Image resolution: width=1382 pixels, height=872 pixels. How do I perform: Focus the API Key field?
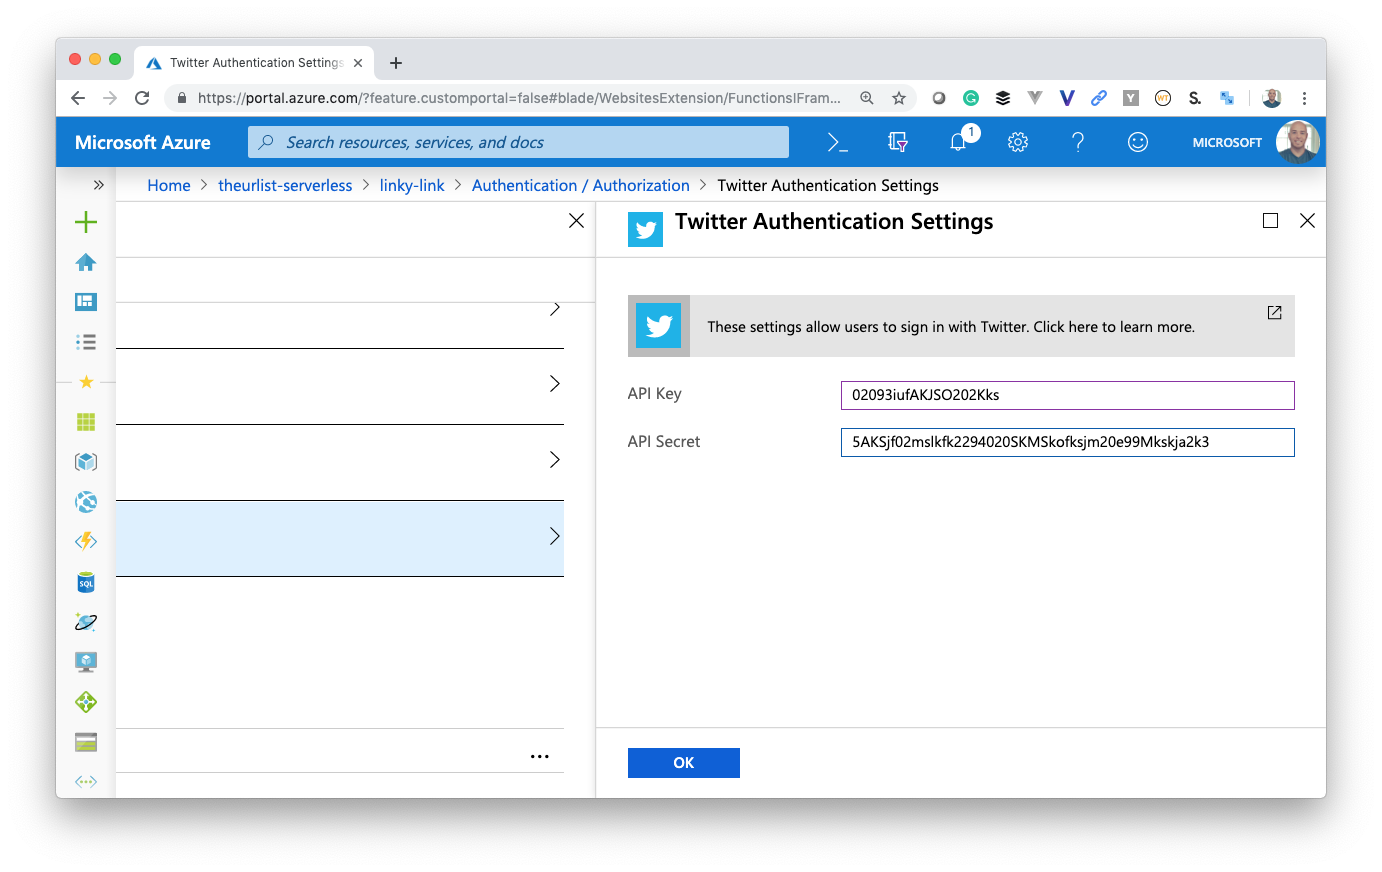[x=1068, y=395]
